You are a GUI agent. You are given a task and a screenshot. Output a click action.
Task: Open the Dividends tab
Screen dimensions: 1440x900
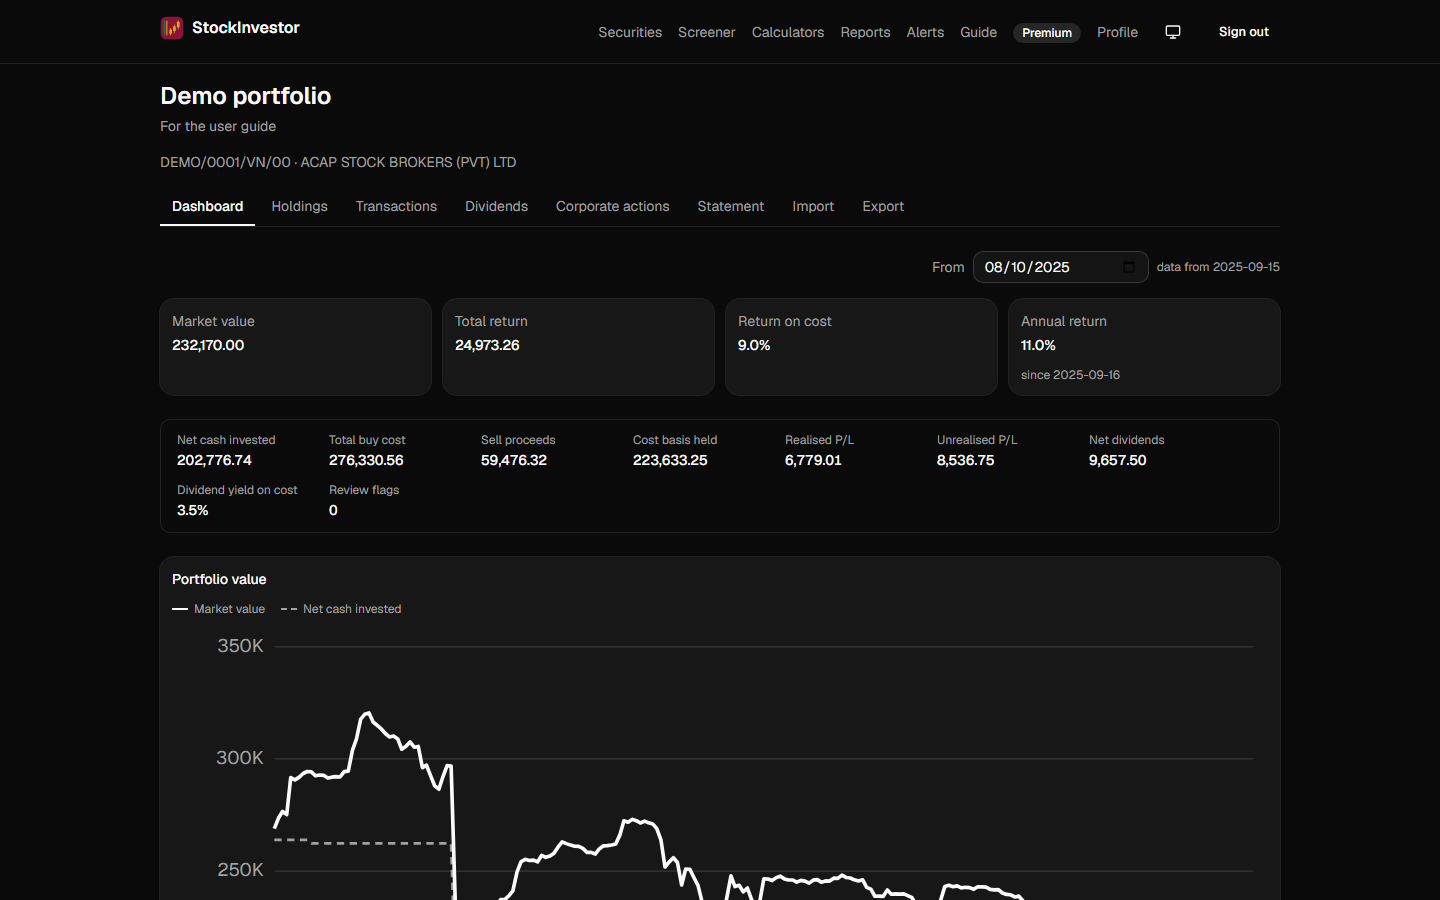click(496, 206)
